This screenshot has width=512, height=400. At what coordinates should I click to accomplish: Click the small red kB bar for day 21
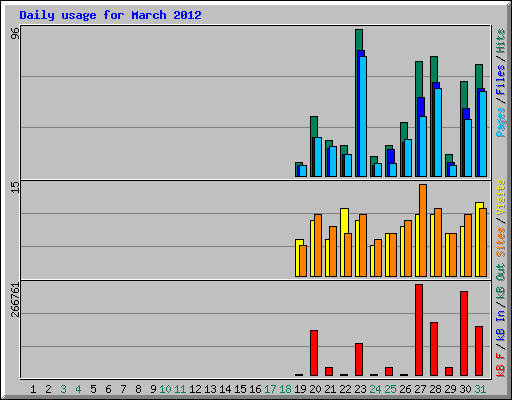(329, 372)
